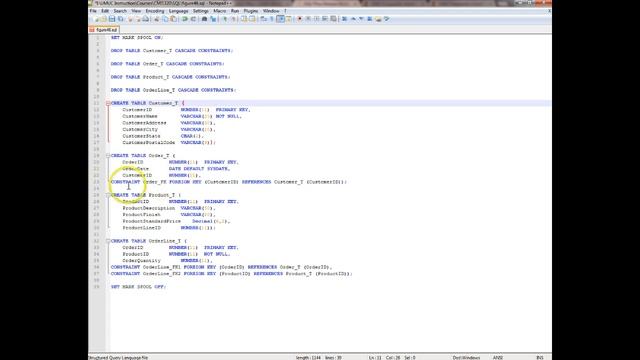This screenshot has height=360, width=640.
Task: Open the Settings menu
Action: click(200, 11)
